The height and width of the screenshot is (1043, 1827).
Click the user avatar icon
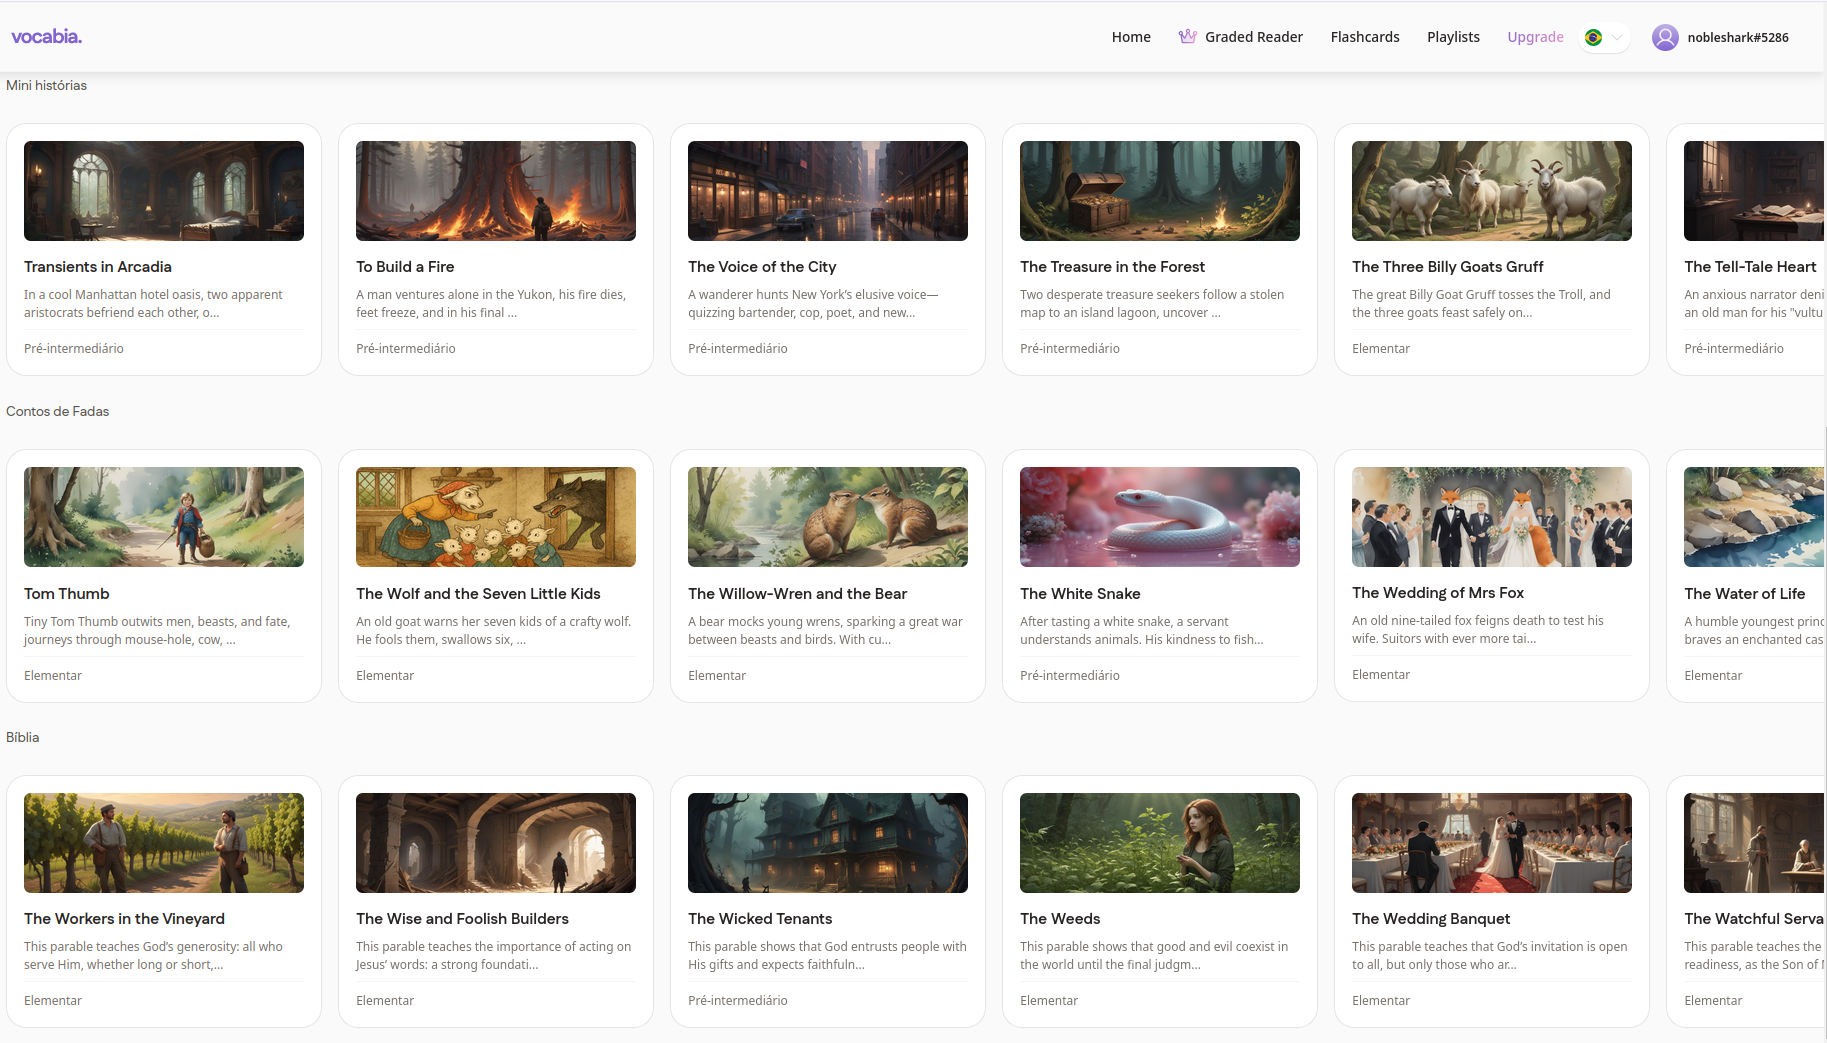point(1665,37)
